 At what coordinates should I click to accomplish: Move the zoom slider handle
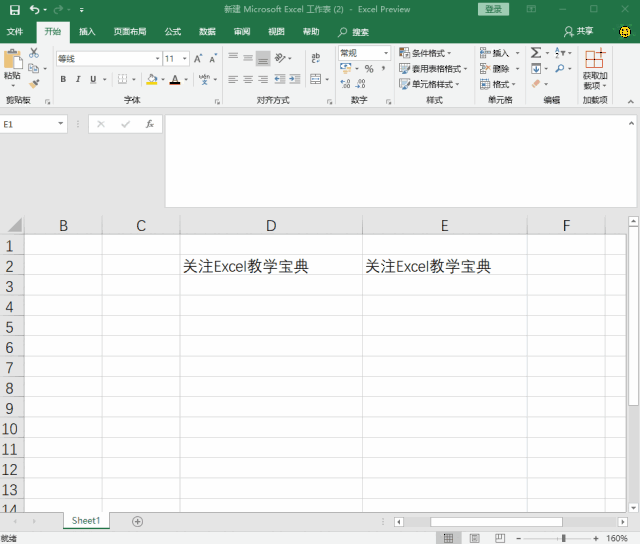click(x=563, y=538)
